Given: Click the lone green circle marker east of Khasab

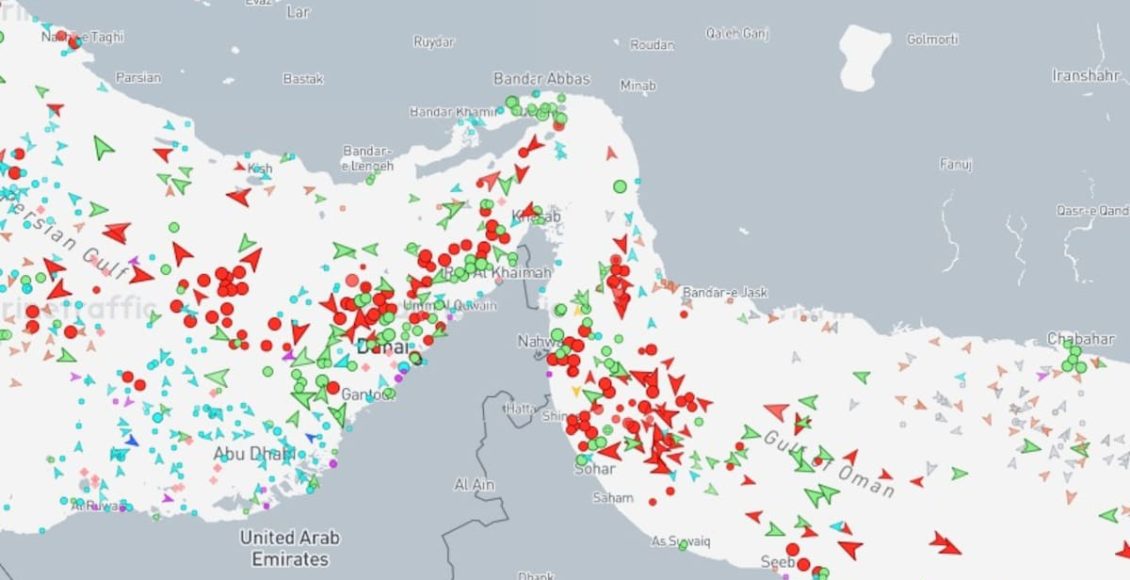Looking at the screenshot, I should tap(619, 186).
